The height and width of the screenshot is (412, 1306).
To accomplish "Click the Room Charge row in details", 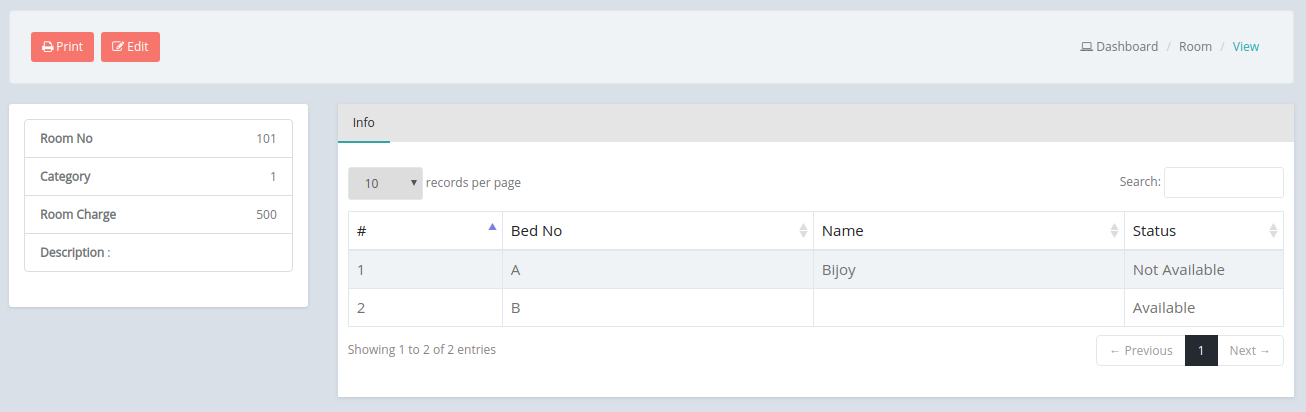I will (x=158, y=215).
